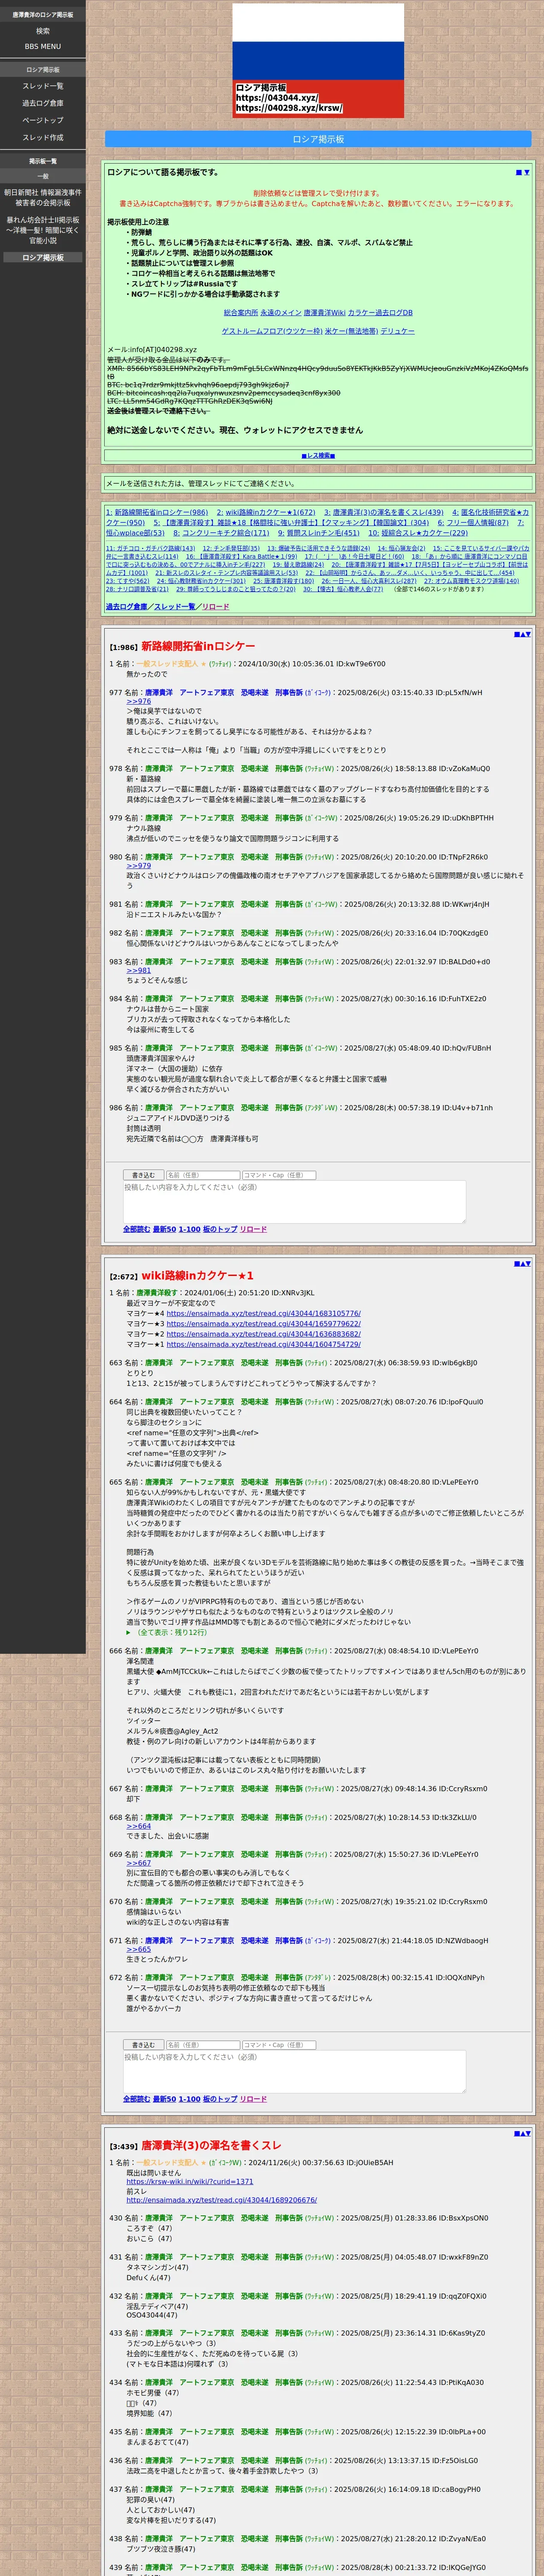Click the ▲ icon of the 新路線開拓省inロシケー thread
Image resolution: width=544 pixels, height=2576 pixels.
pos(522,634)
